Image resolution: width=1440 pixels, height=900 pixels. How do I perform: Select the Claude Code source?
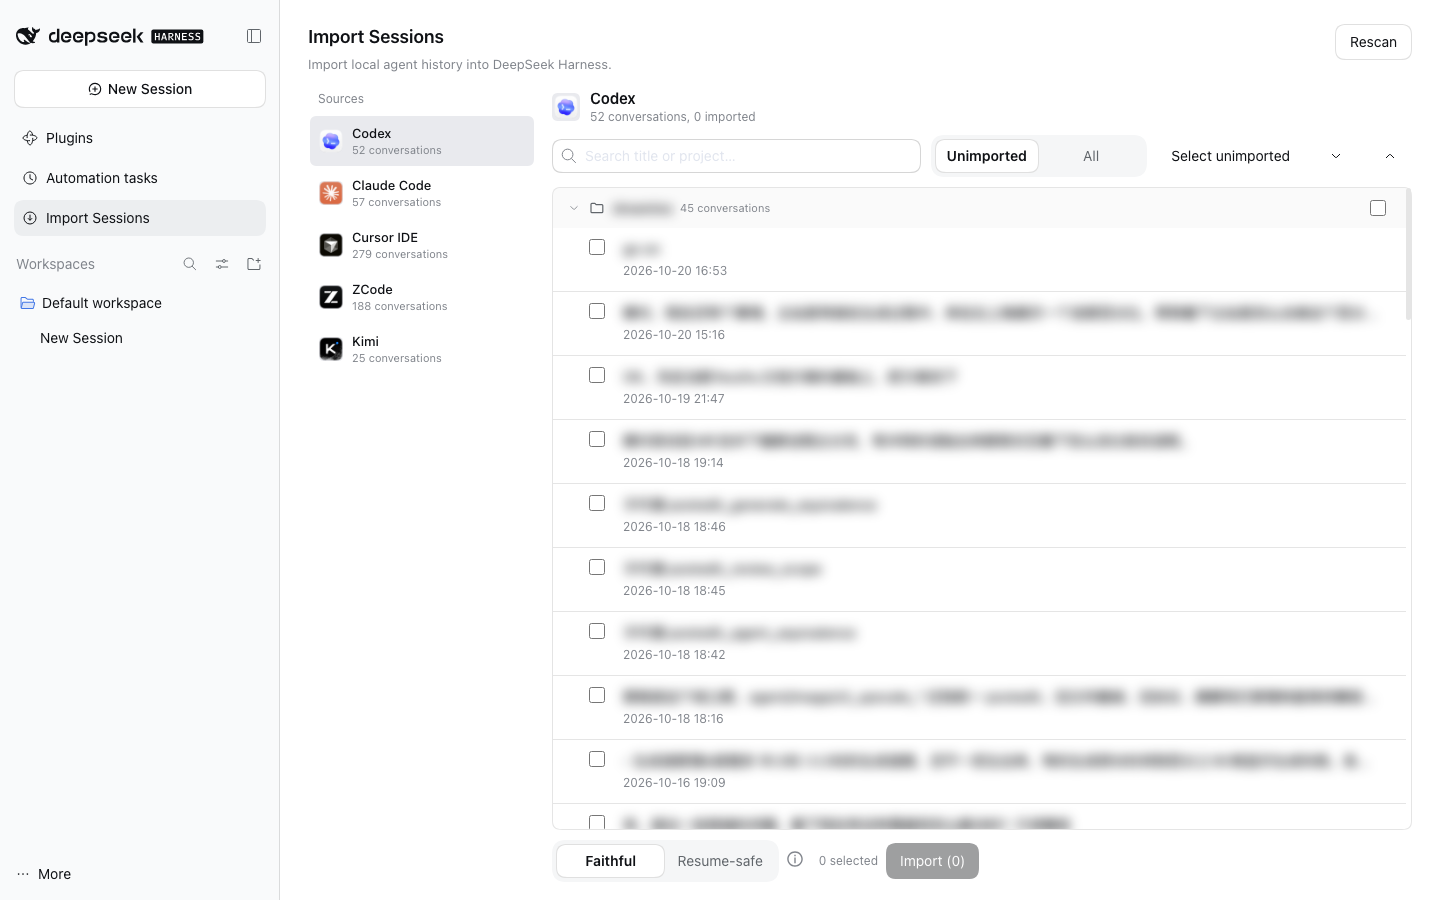tap(422, 193)
